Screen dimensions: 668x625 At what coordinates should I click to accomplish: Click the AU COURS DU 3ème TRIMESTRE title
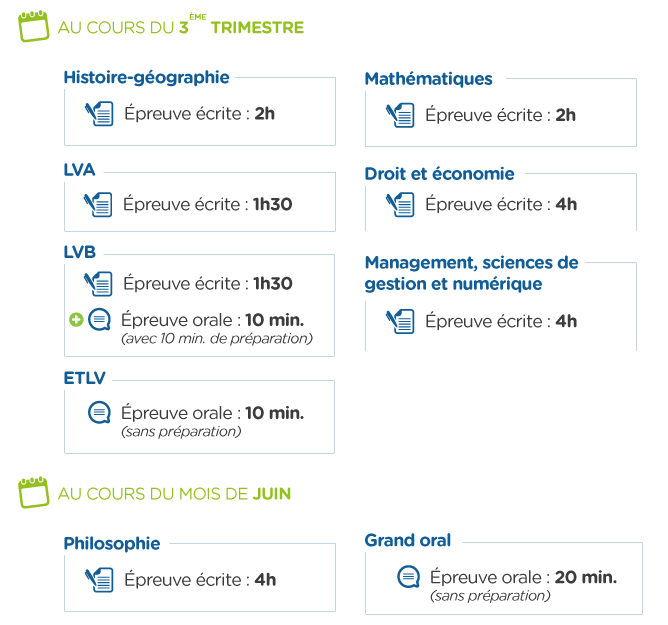coord(181,26)
